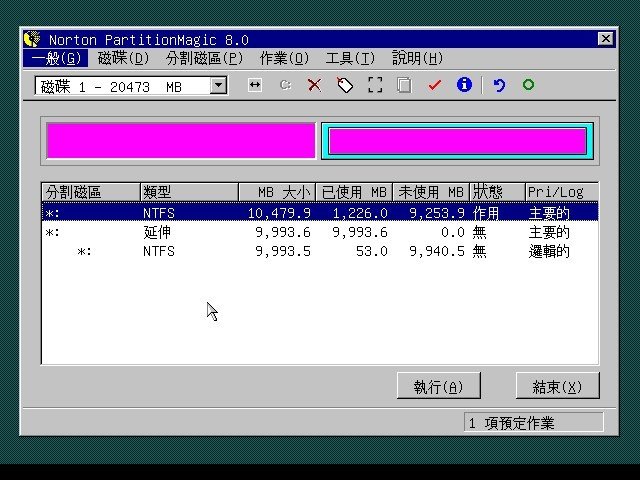Click the 未使用 MB column header
The image size is (640, 480).
coord(431,192)
